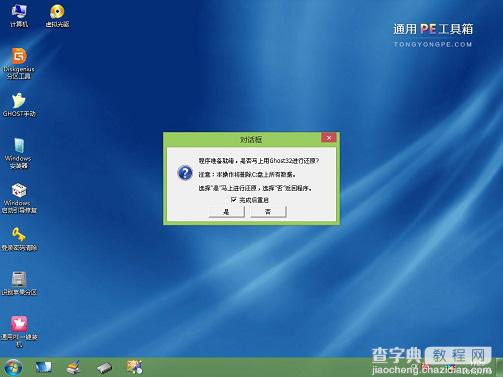Decline restore with the 否 button
The image size is (503, 377).
point(268,212)
